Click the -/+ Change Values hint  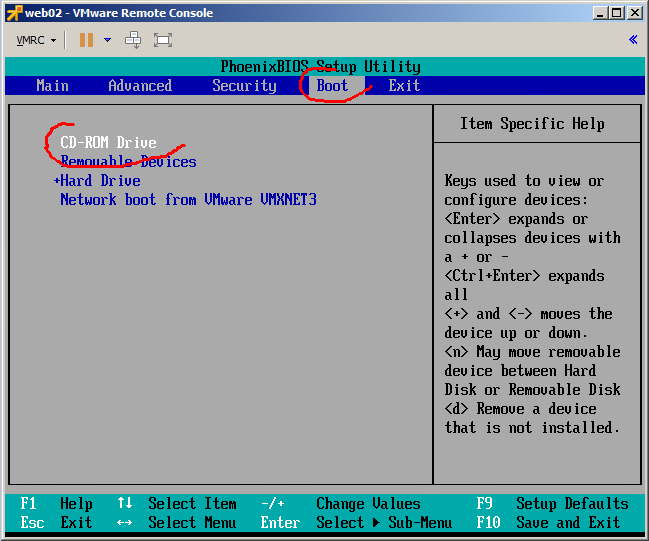[341, 503]
